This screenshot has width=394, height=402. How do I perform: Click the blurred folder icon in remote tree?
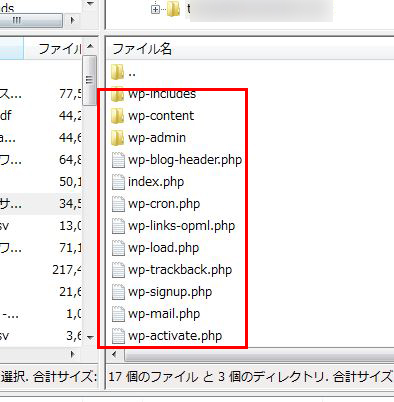[173, 9]
